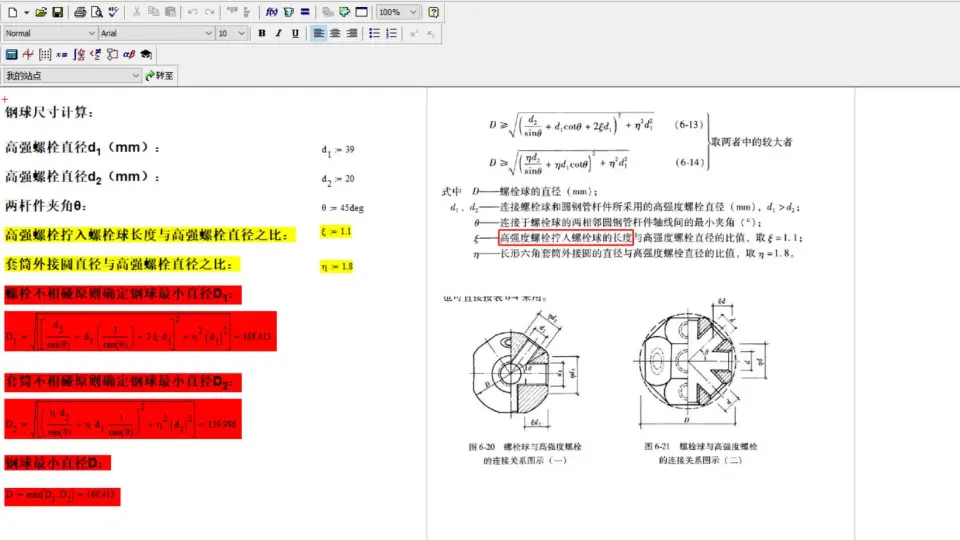
Task: Click the 钢球最小直径D label
Action: 58,463
